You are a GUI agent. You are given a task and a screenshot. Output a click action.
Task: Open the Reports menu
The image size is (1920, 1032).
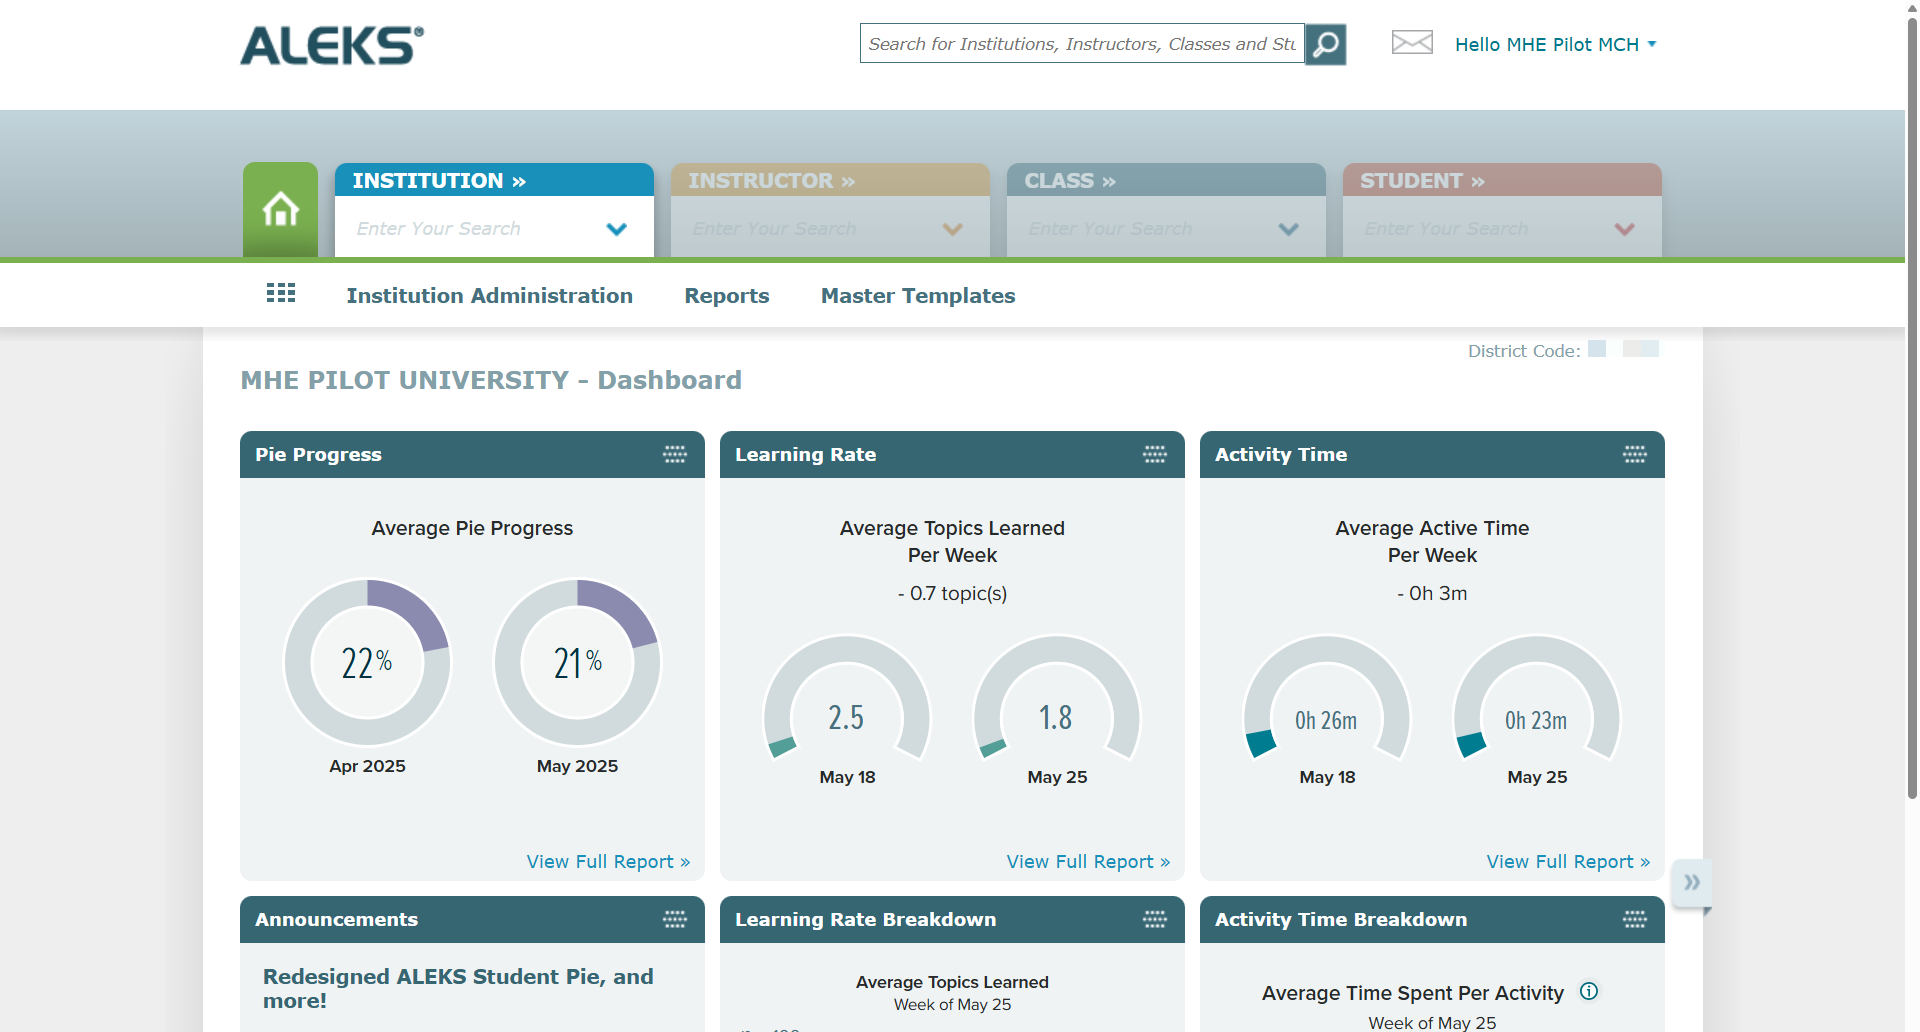click(x=727, y=296)
